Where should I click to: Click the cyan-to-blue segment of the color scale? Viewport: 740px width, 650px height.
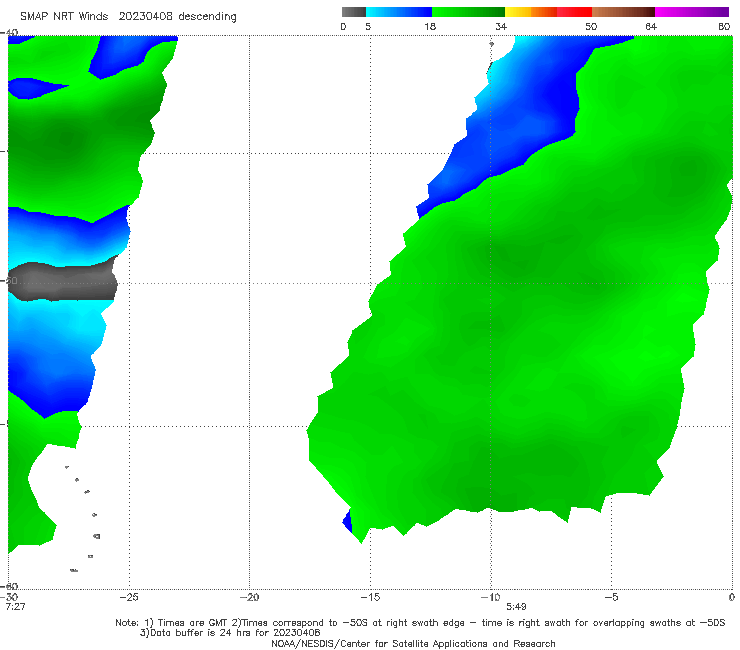coord(399,12)
